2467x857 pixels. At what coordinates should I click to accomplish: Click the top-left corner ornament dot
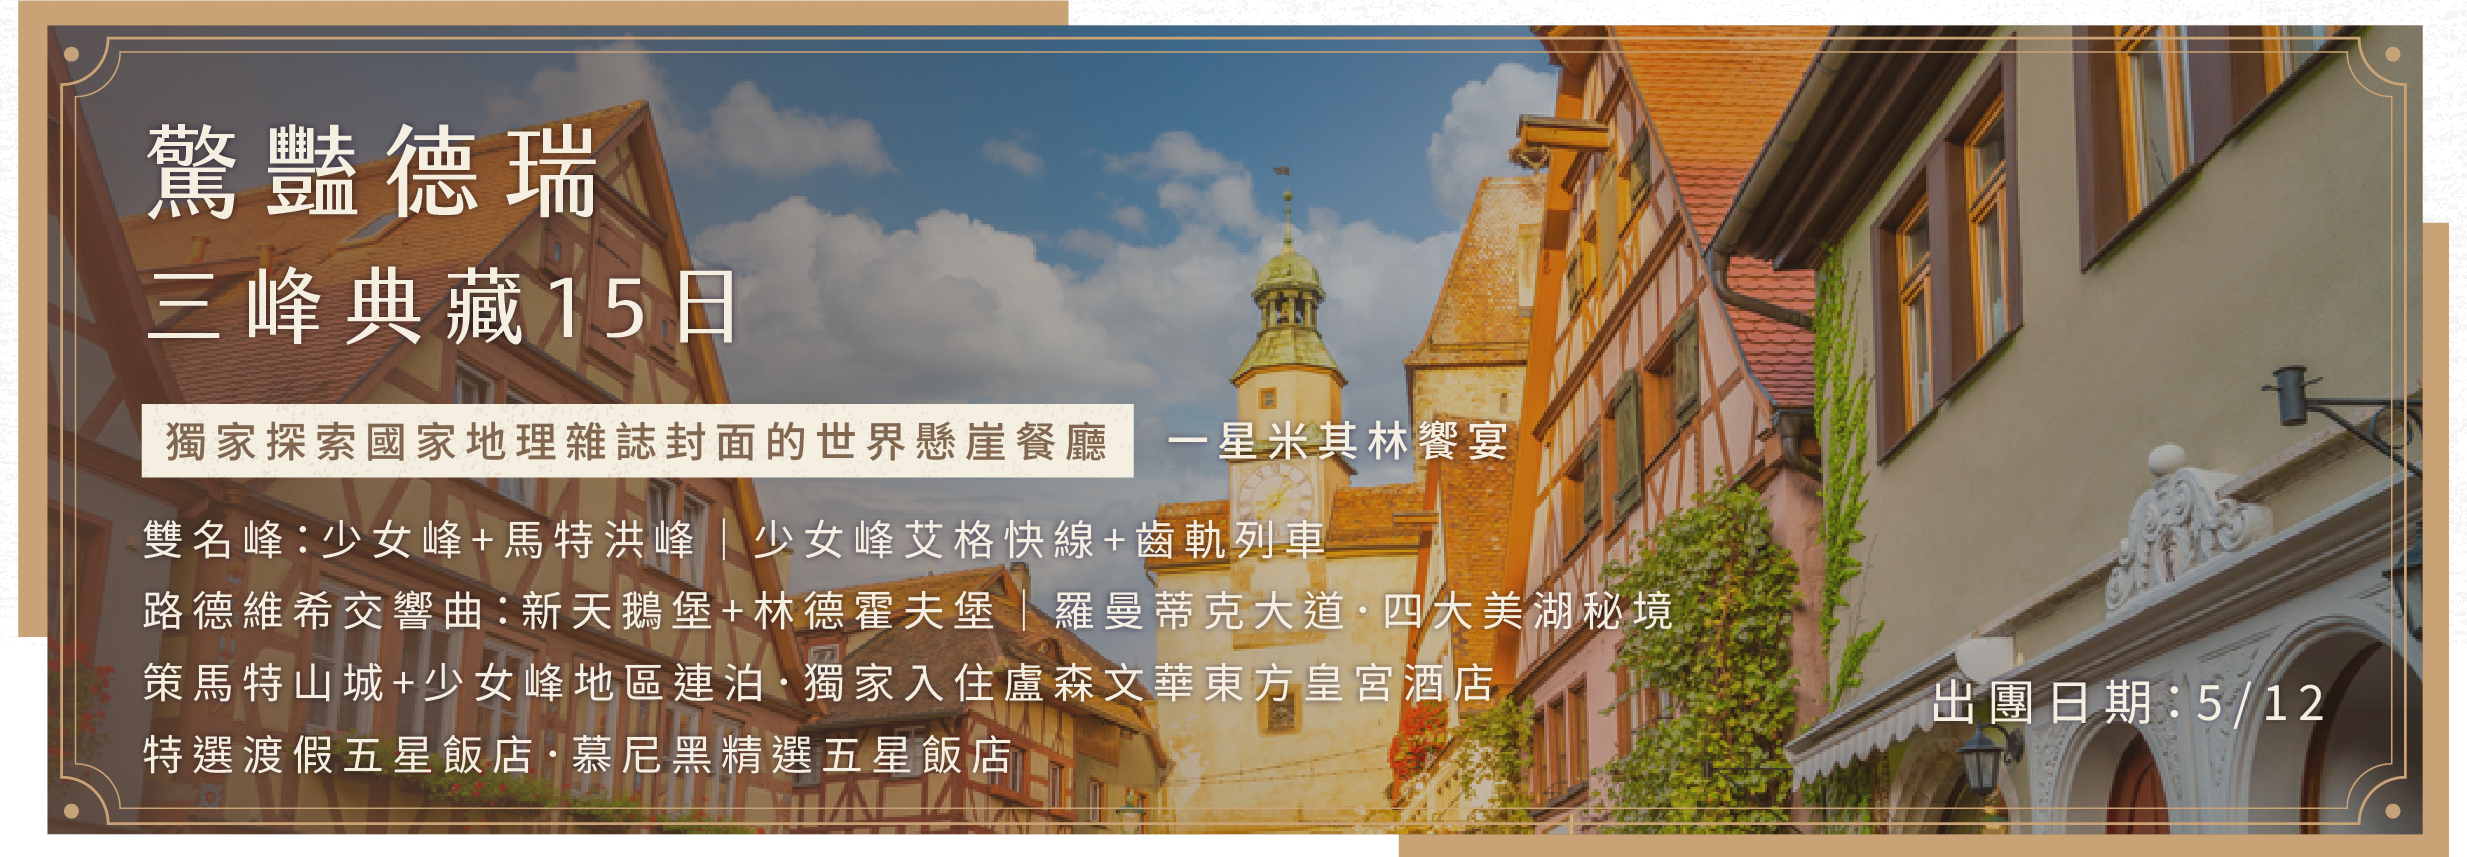71,54
